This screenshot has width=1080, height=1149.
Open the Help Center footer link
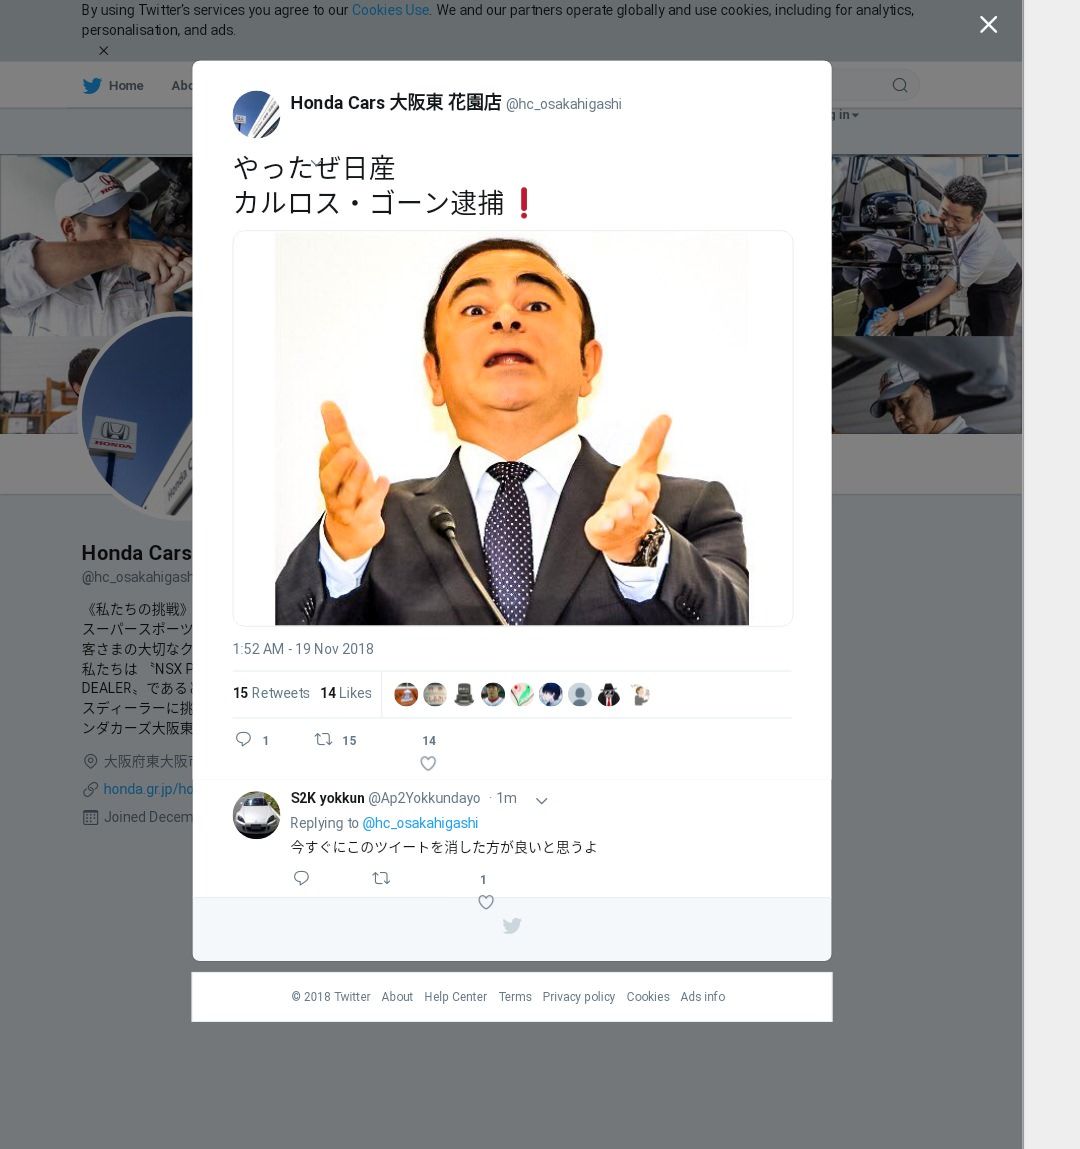tap(455, 997)
